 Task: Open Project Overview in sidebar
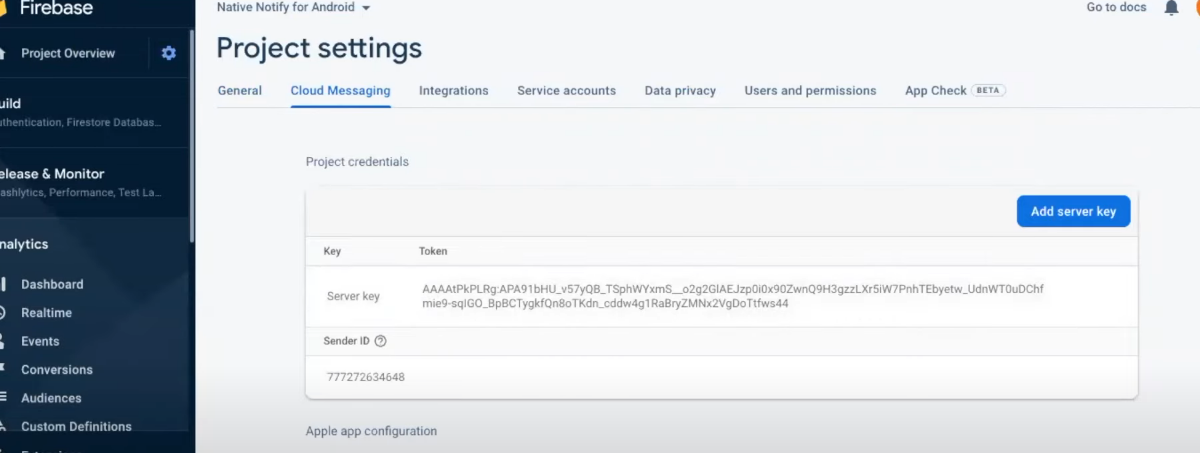[68, 53]
